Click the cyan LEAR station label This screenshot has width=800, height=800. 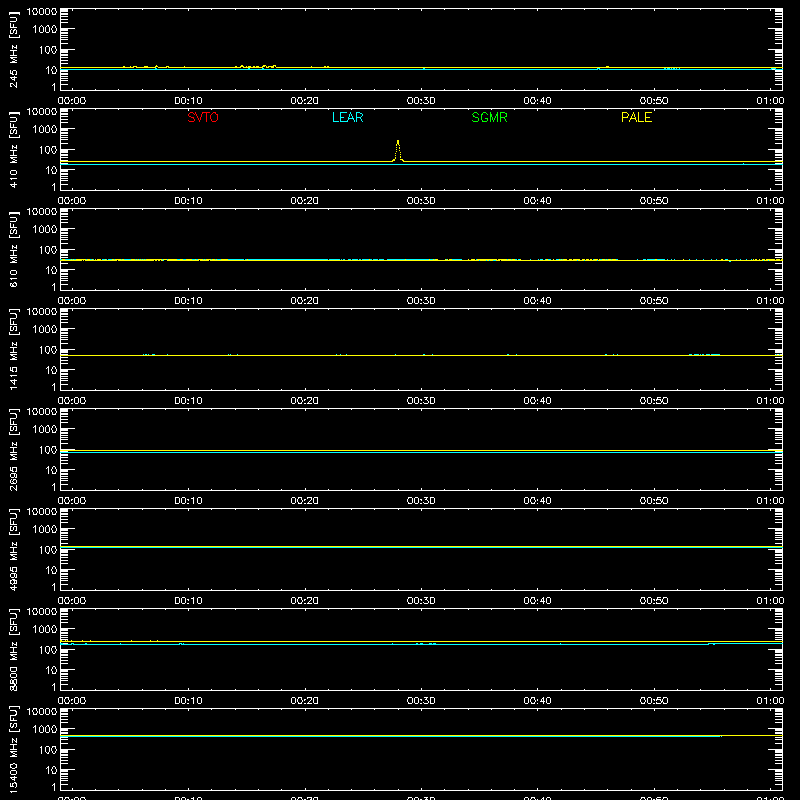[x=347, y=117]
